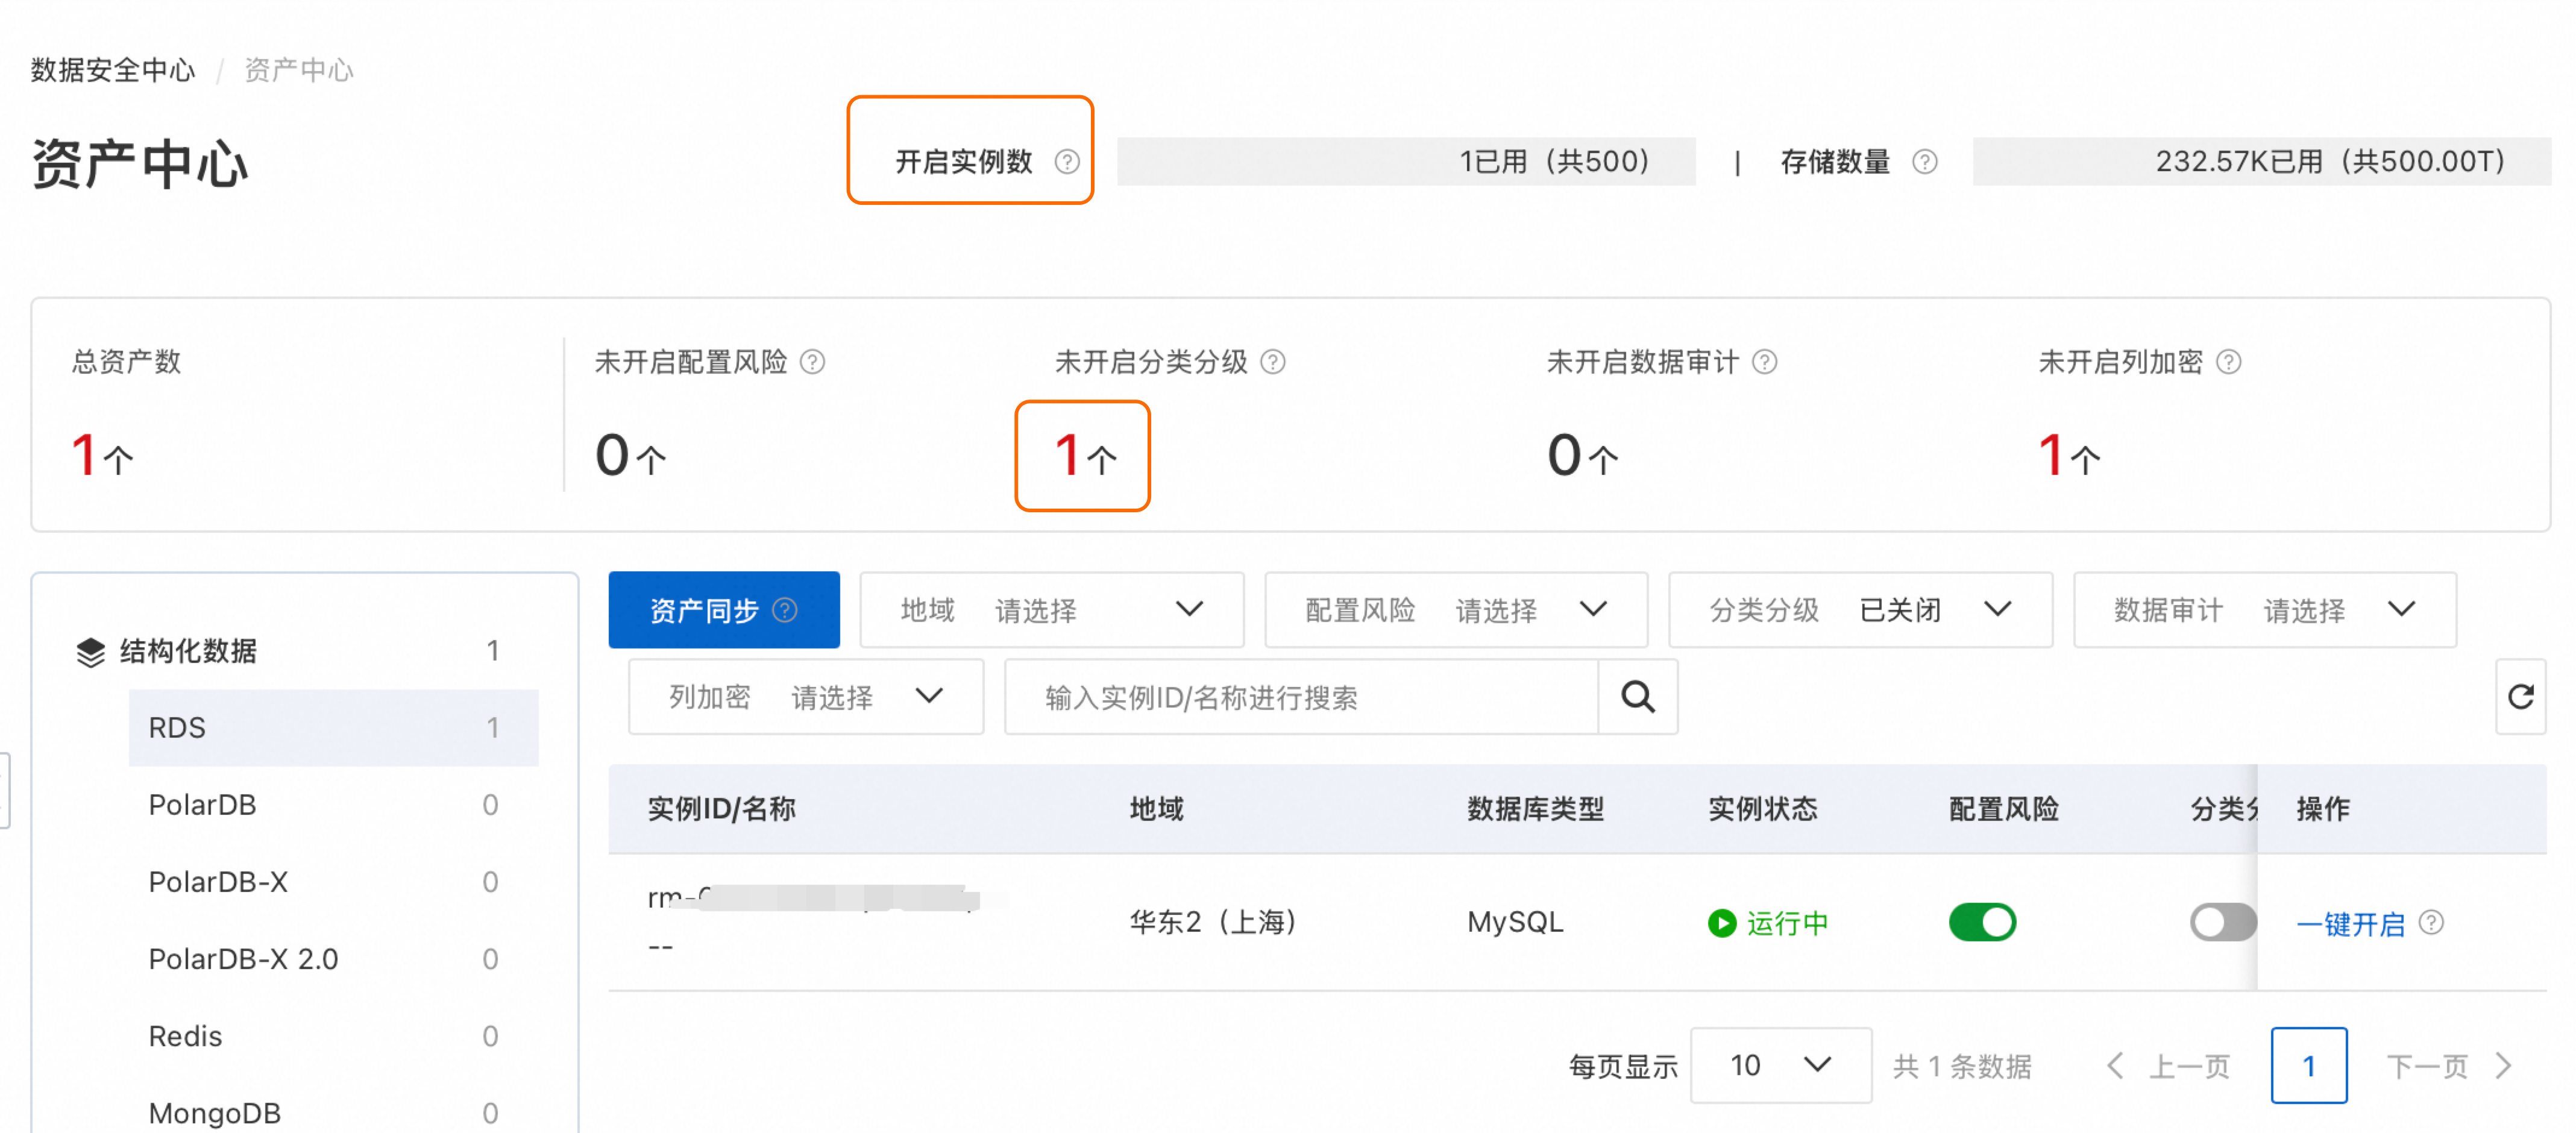Click help icon next to 未开启数据审计
This screenshot has width=2576, height=1133.
point(1765,362)
